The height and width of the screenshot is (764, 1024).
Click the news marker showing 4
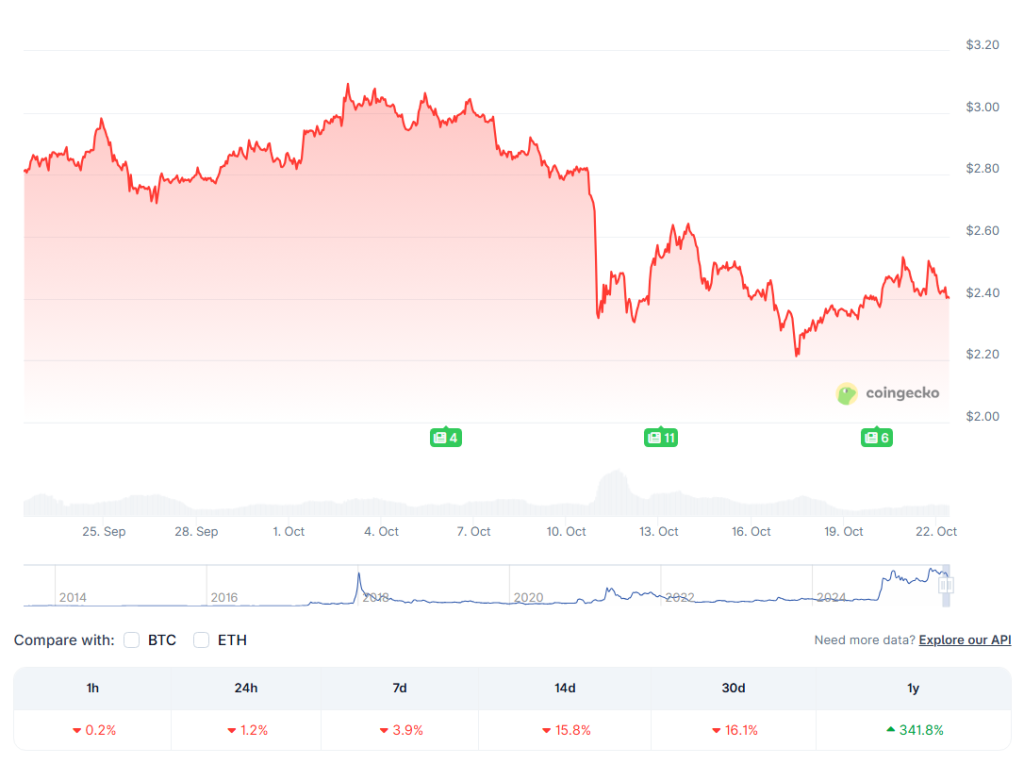point(445,438)
